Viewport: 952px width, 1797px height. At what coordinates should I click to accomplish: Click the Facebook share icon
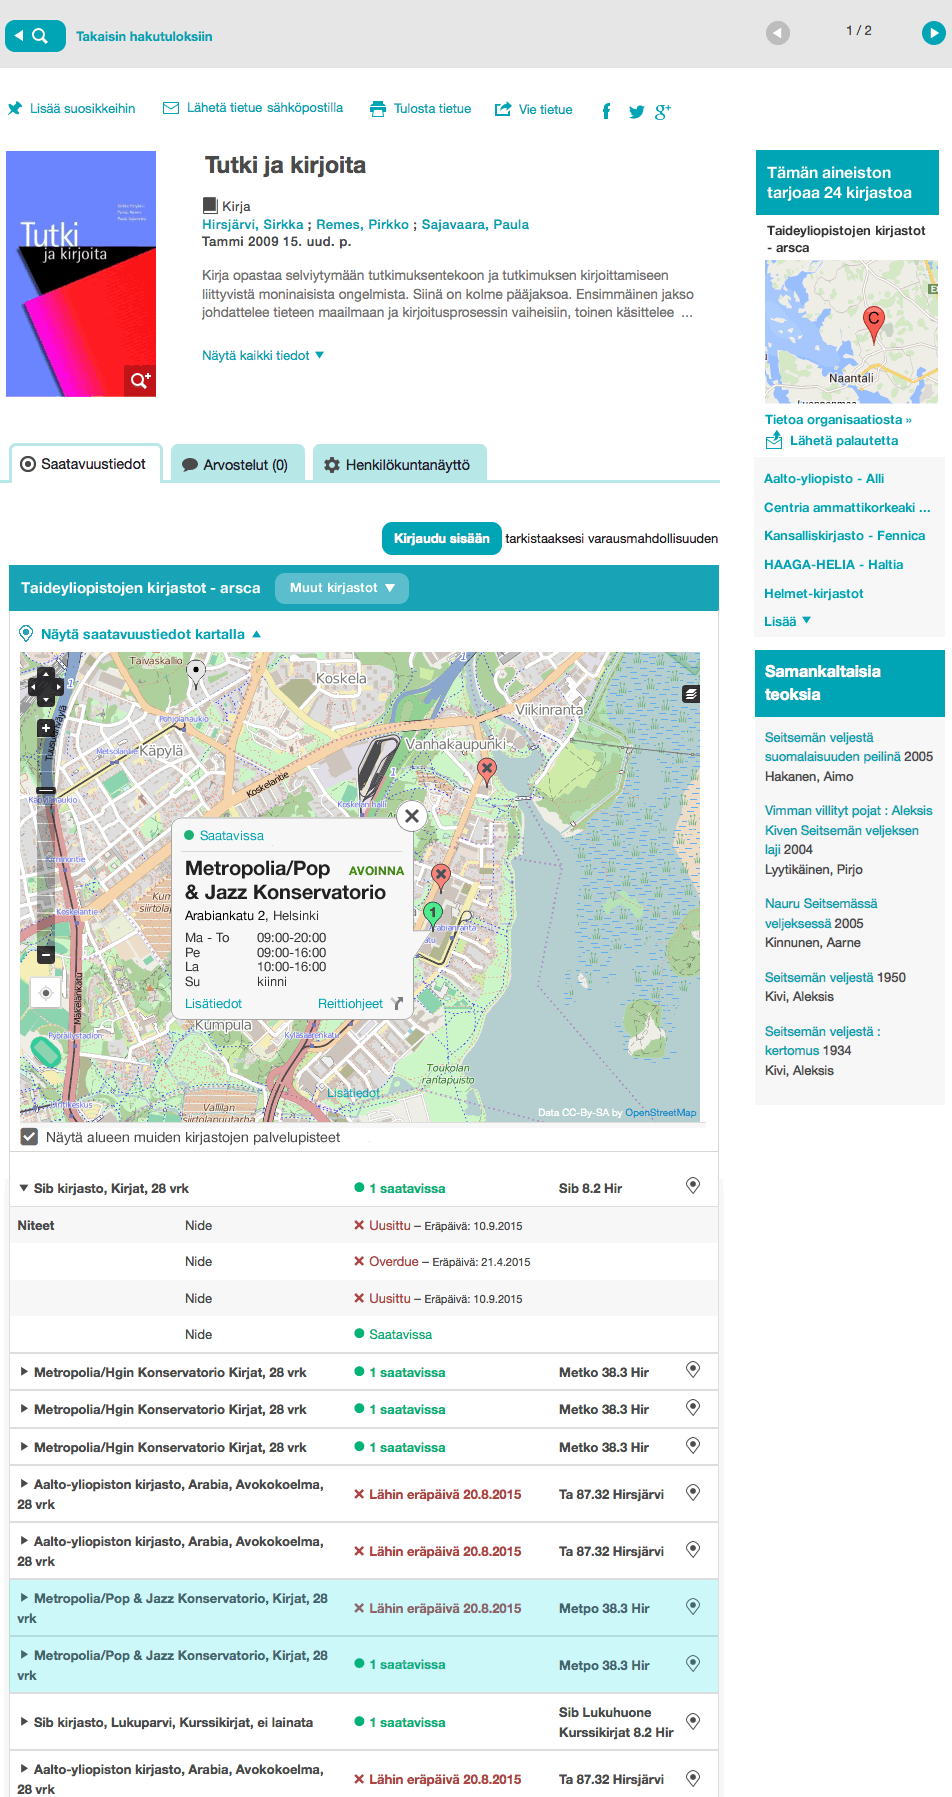(x=606, y=111)
